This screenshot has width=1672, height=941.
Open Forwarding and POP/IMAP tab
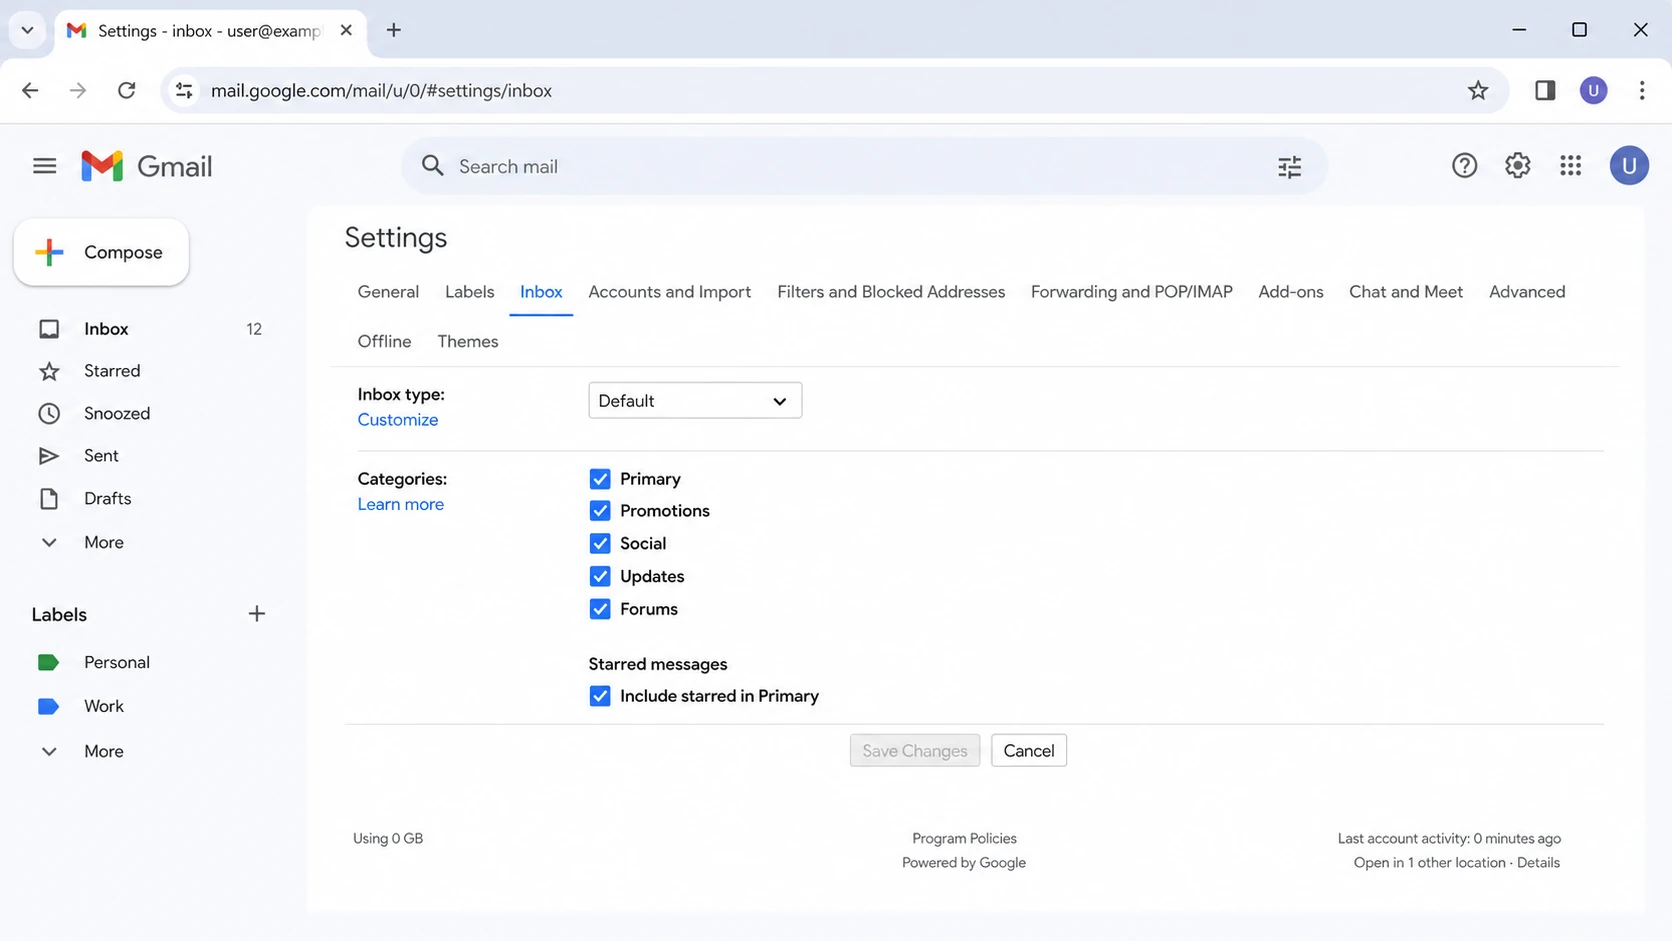1131,292
